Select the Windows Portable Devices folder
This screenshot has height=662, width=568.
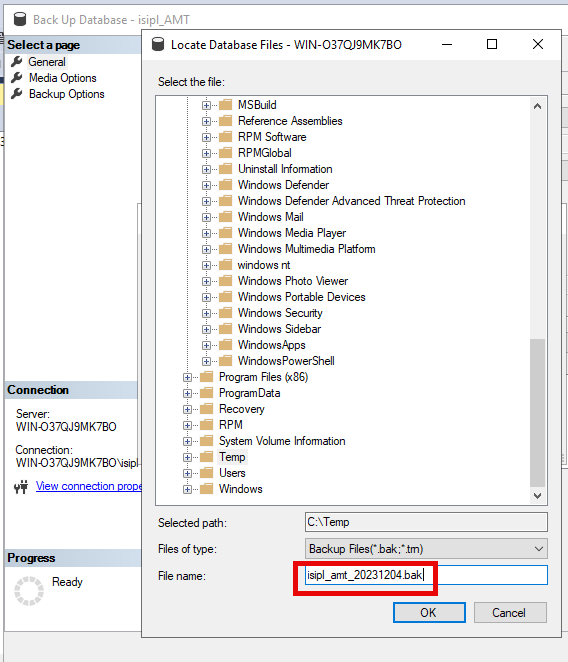point(302,297)
